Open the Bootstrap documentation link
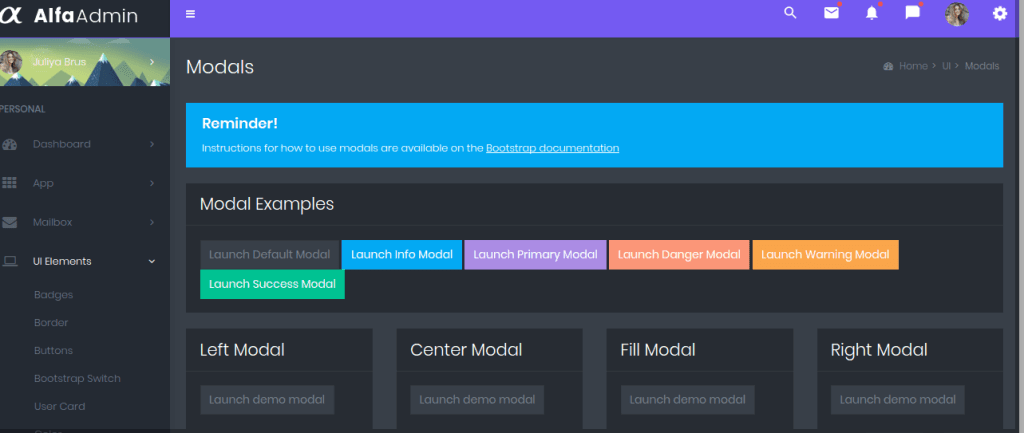This screenshot has width=1024, height=433. click(552, 148)
